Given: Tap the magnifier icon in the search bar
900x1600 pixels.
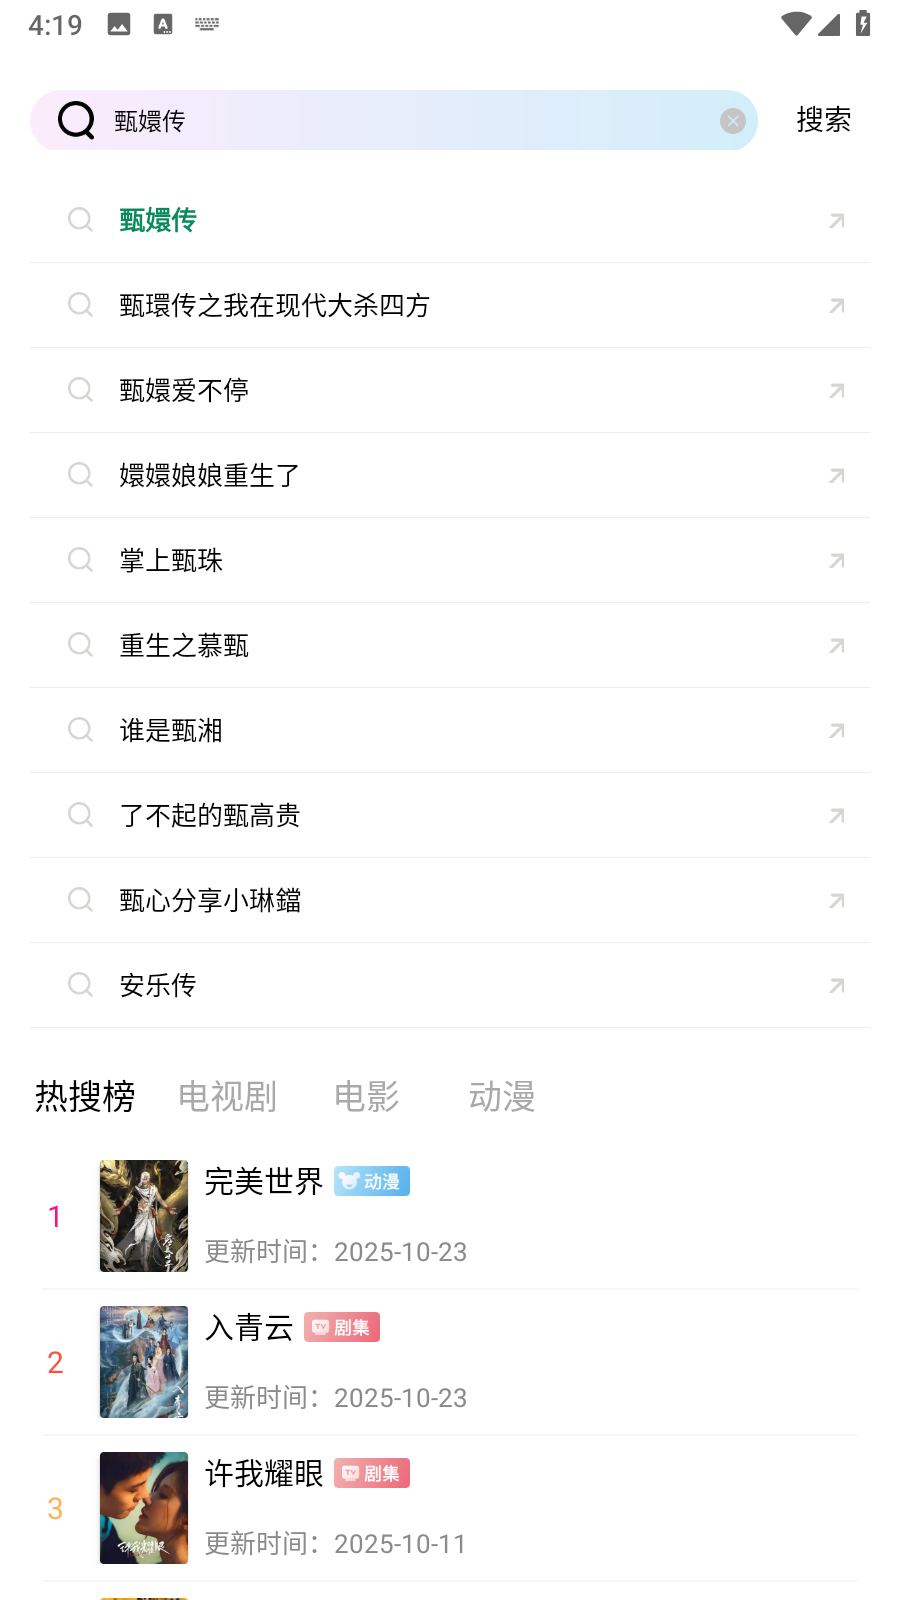Looking at the screenshot, I should pos(76,121).
